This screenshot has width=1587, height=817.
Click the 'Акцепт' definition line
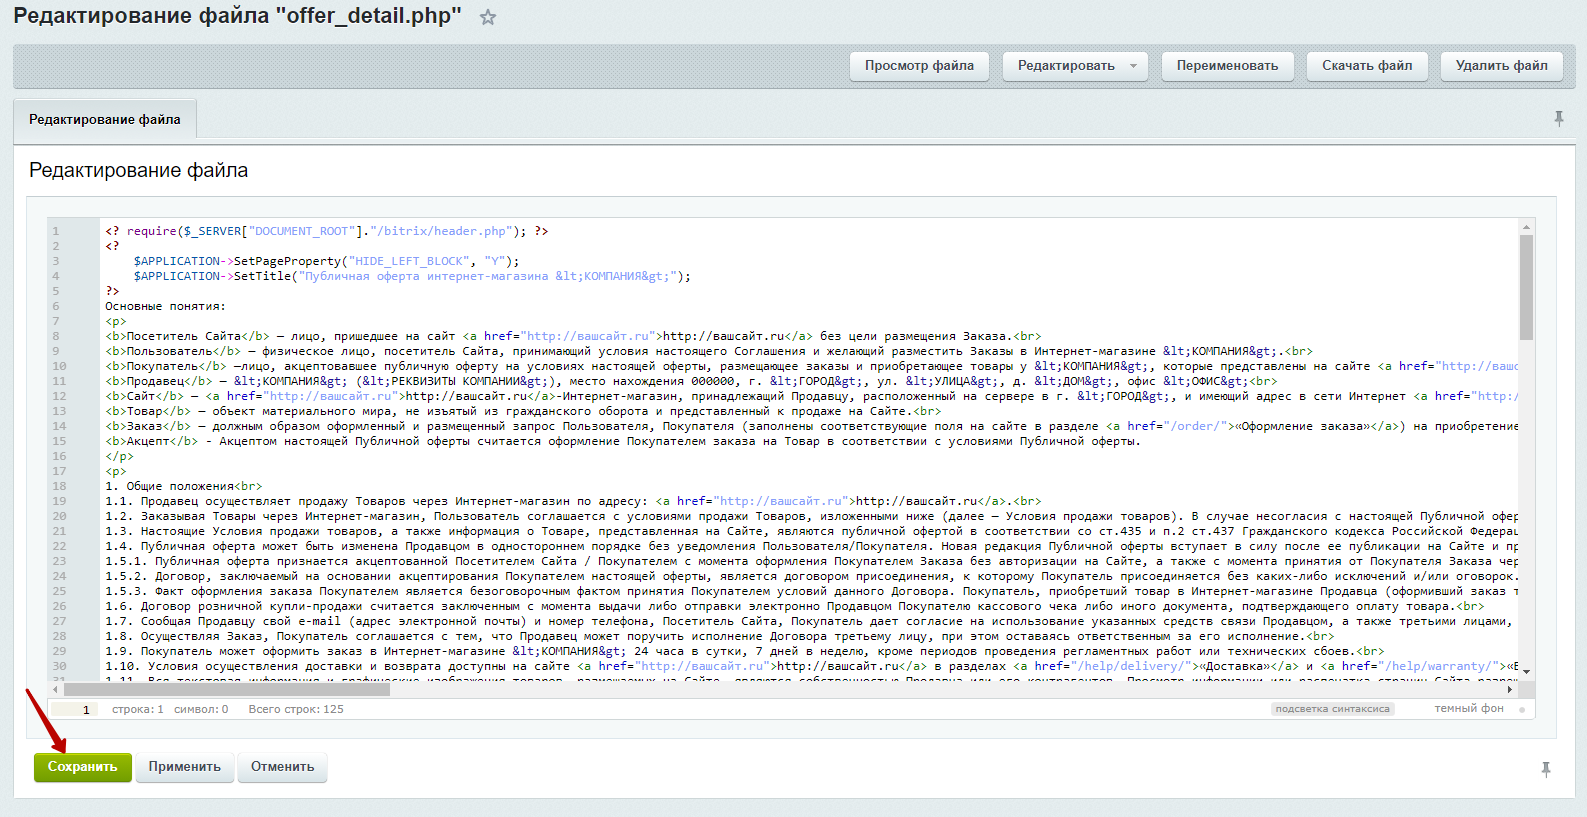point(623,441)
